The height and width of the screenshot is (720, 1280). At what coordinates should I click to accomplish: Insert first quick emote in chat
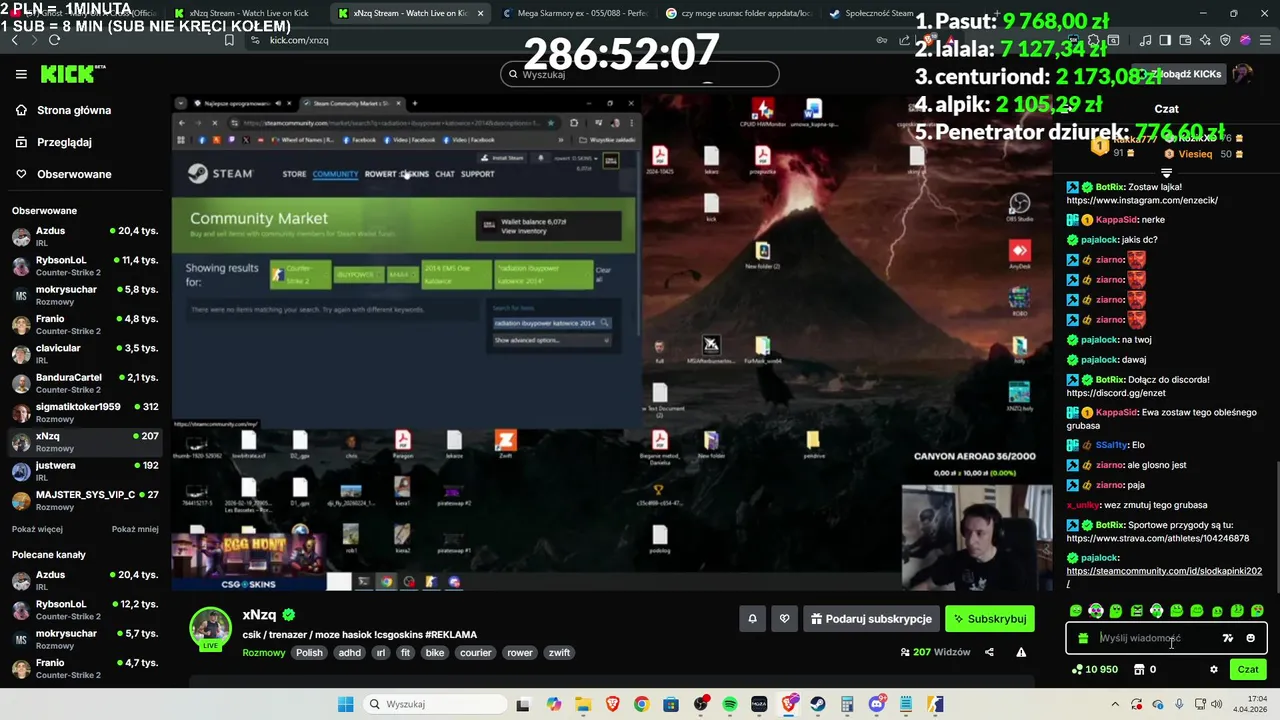click(x=1076, y=611)
